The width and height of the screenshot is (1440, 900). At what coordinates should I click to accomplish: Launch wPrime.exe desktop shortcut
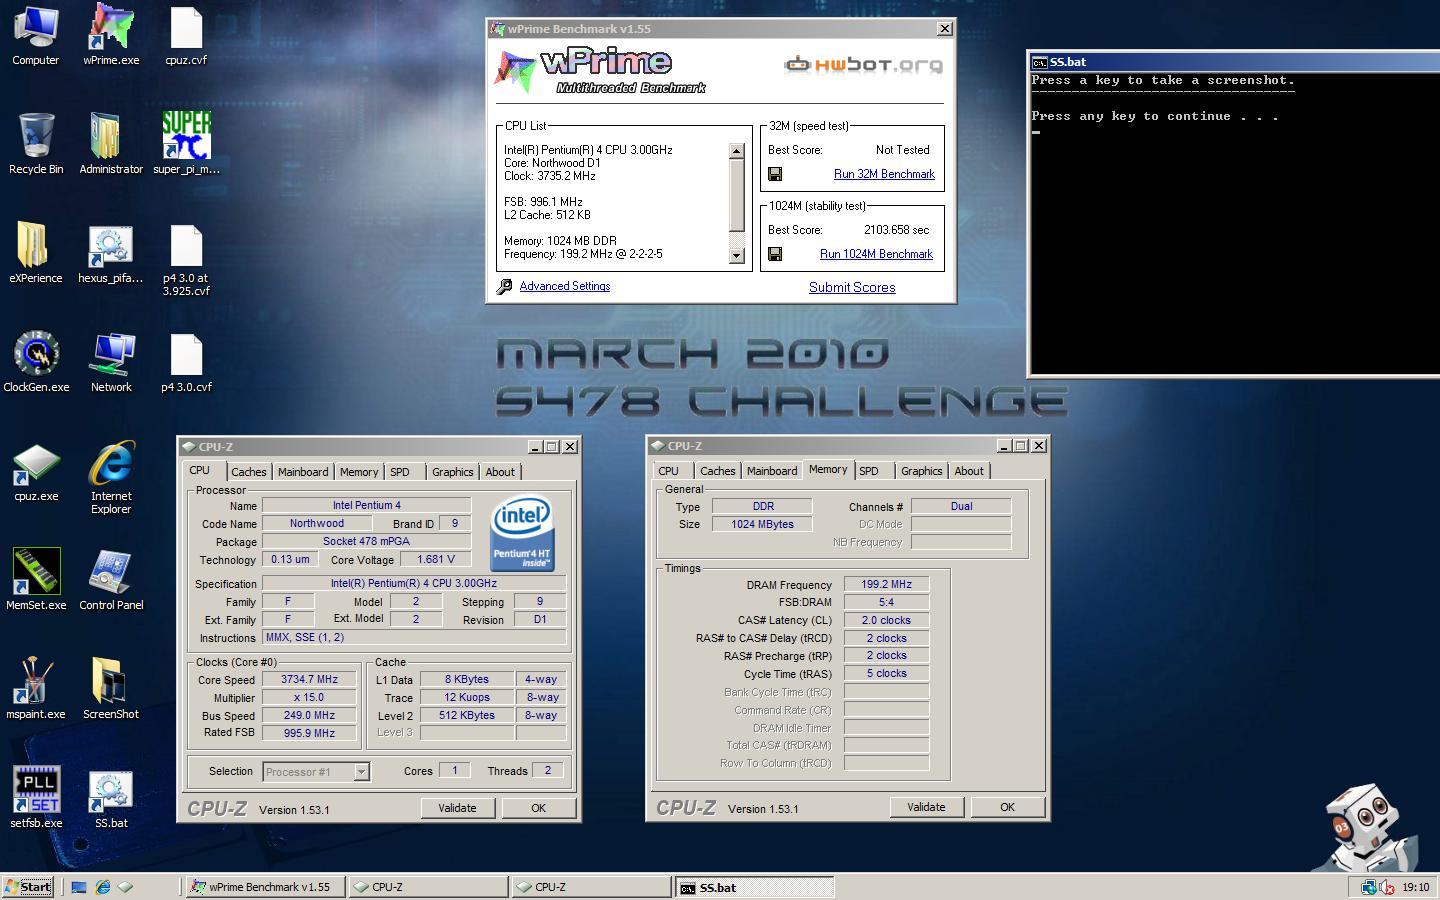(110, 28)
